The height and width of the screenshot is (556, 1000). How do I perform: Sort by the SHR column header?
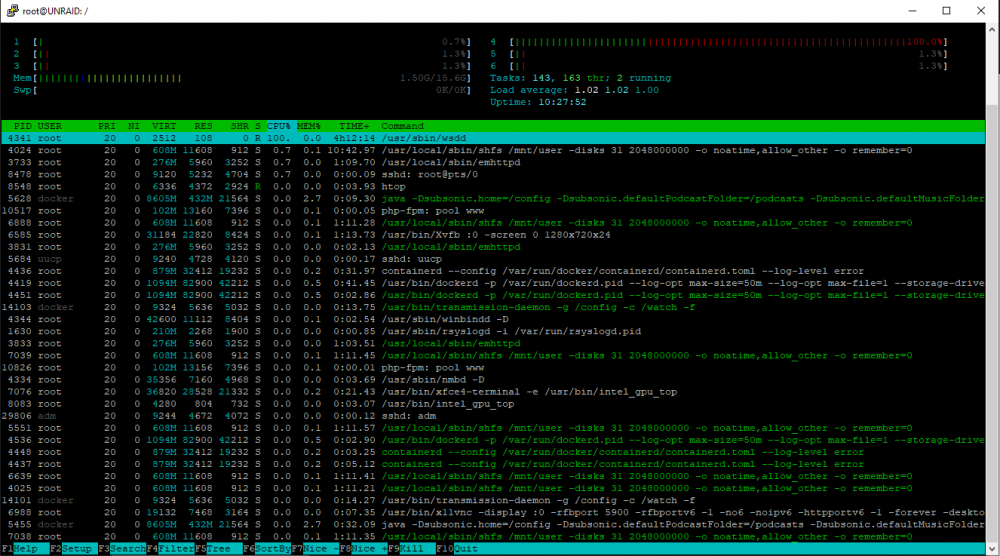[x=240, y=126]
